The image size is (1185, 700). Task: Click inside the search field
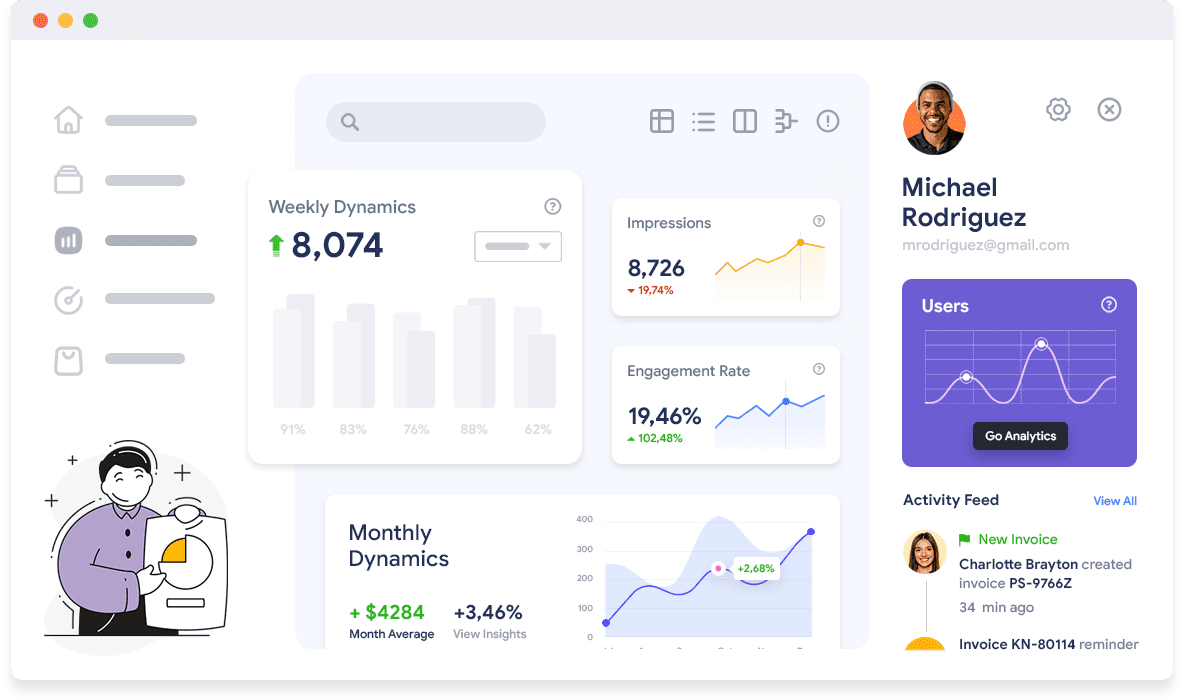coord(435,121)
